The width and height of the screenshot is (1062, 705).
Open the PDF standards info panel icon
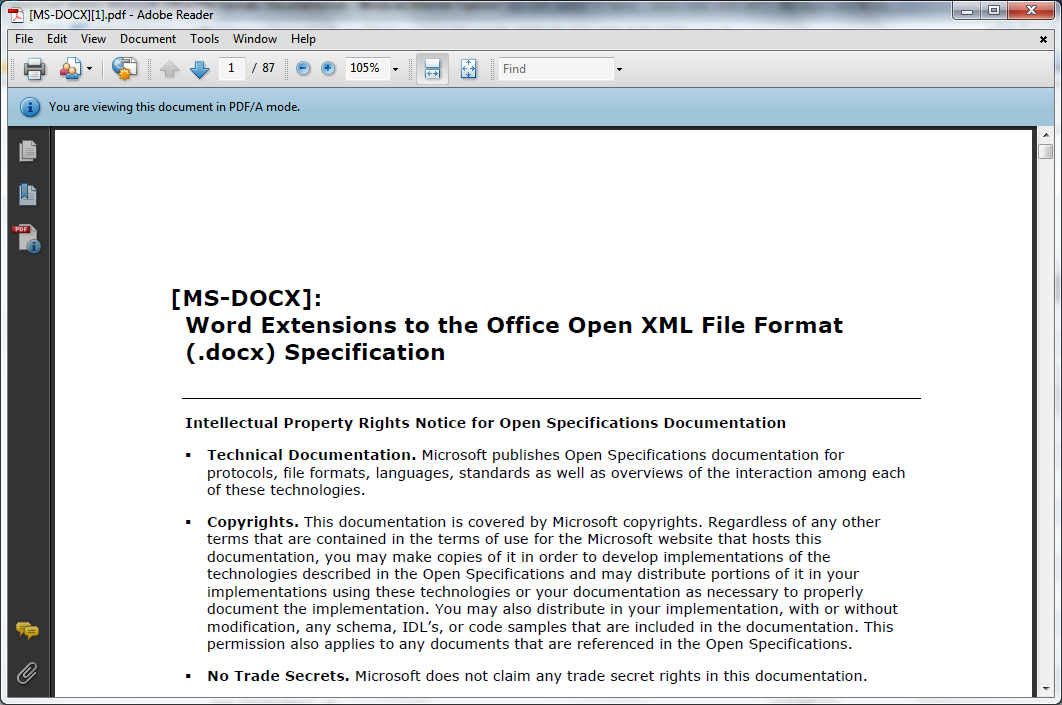27,238
